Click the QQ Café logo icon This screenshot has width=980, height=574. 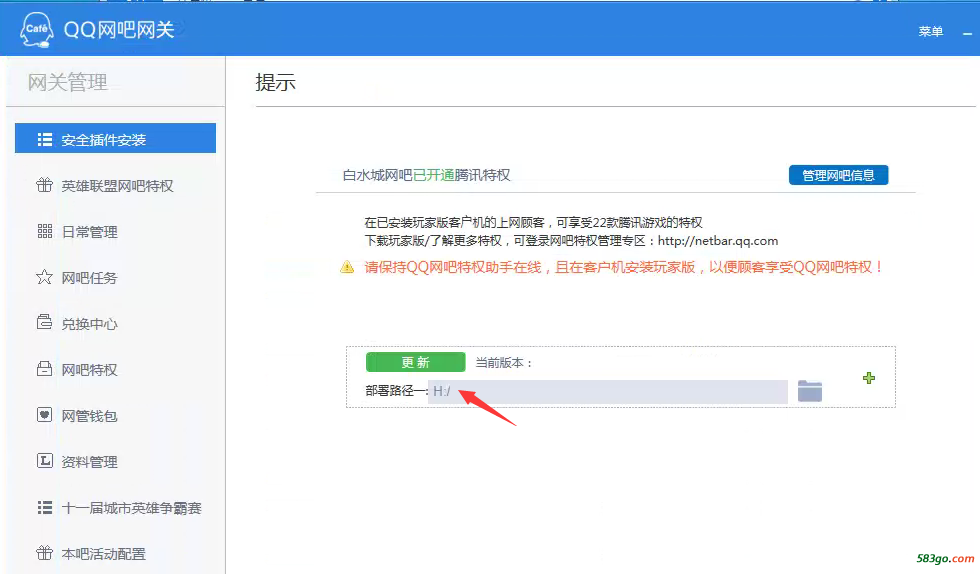click(x=36, y=29)
